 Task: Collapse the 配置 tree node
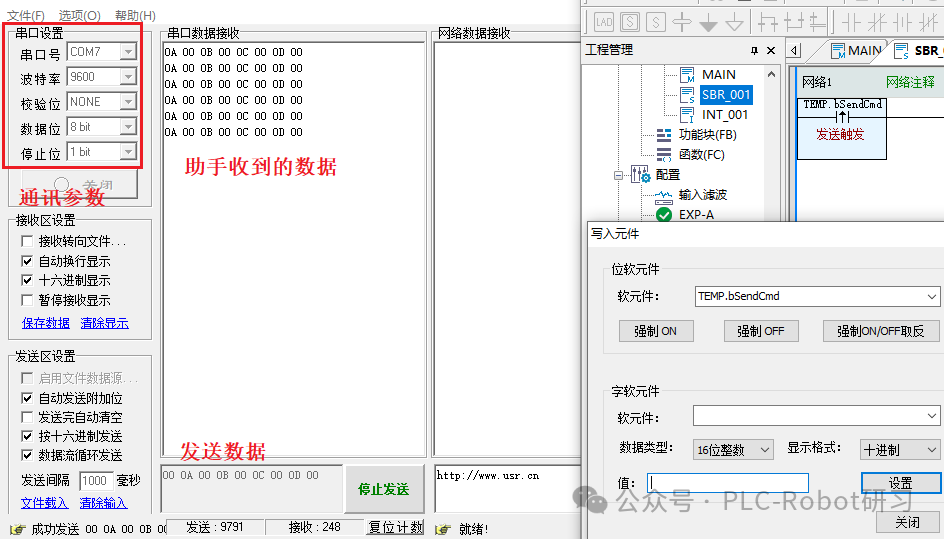coord(618,175)
